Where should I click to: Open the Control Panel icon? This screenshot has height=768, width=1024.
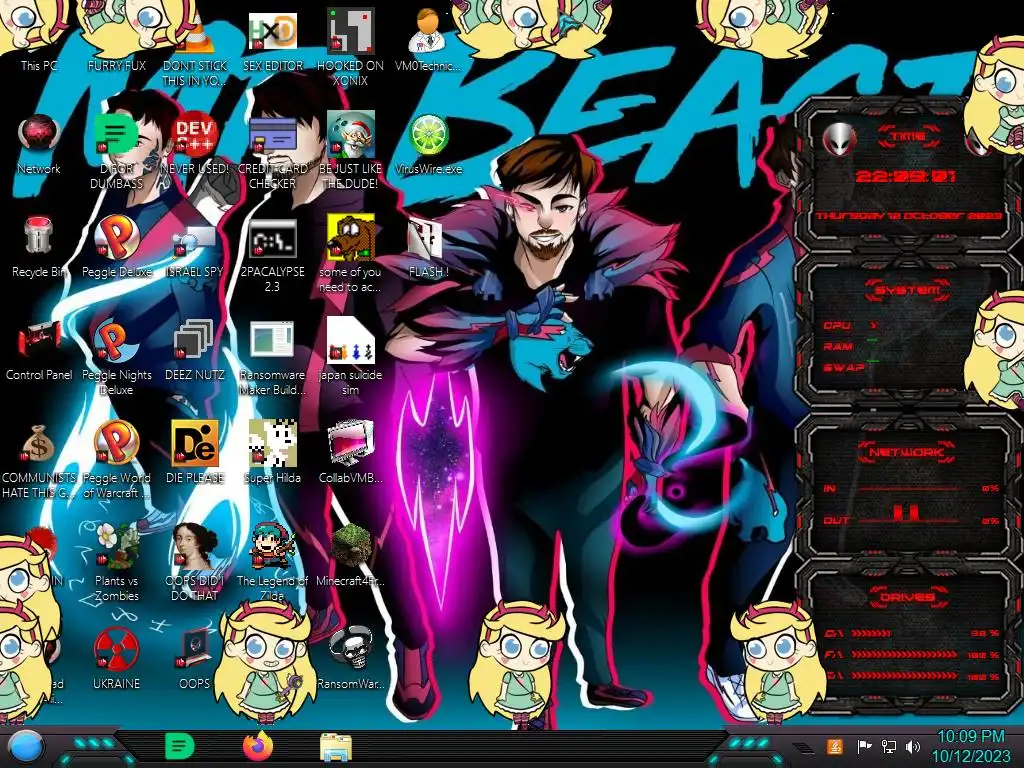click(x=39, y=350)
